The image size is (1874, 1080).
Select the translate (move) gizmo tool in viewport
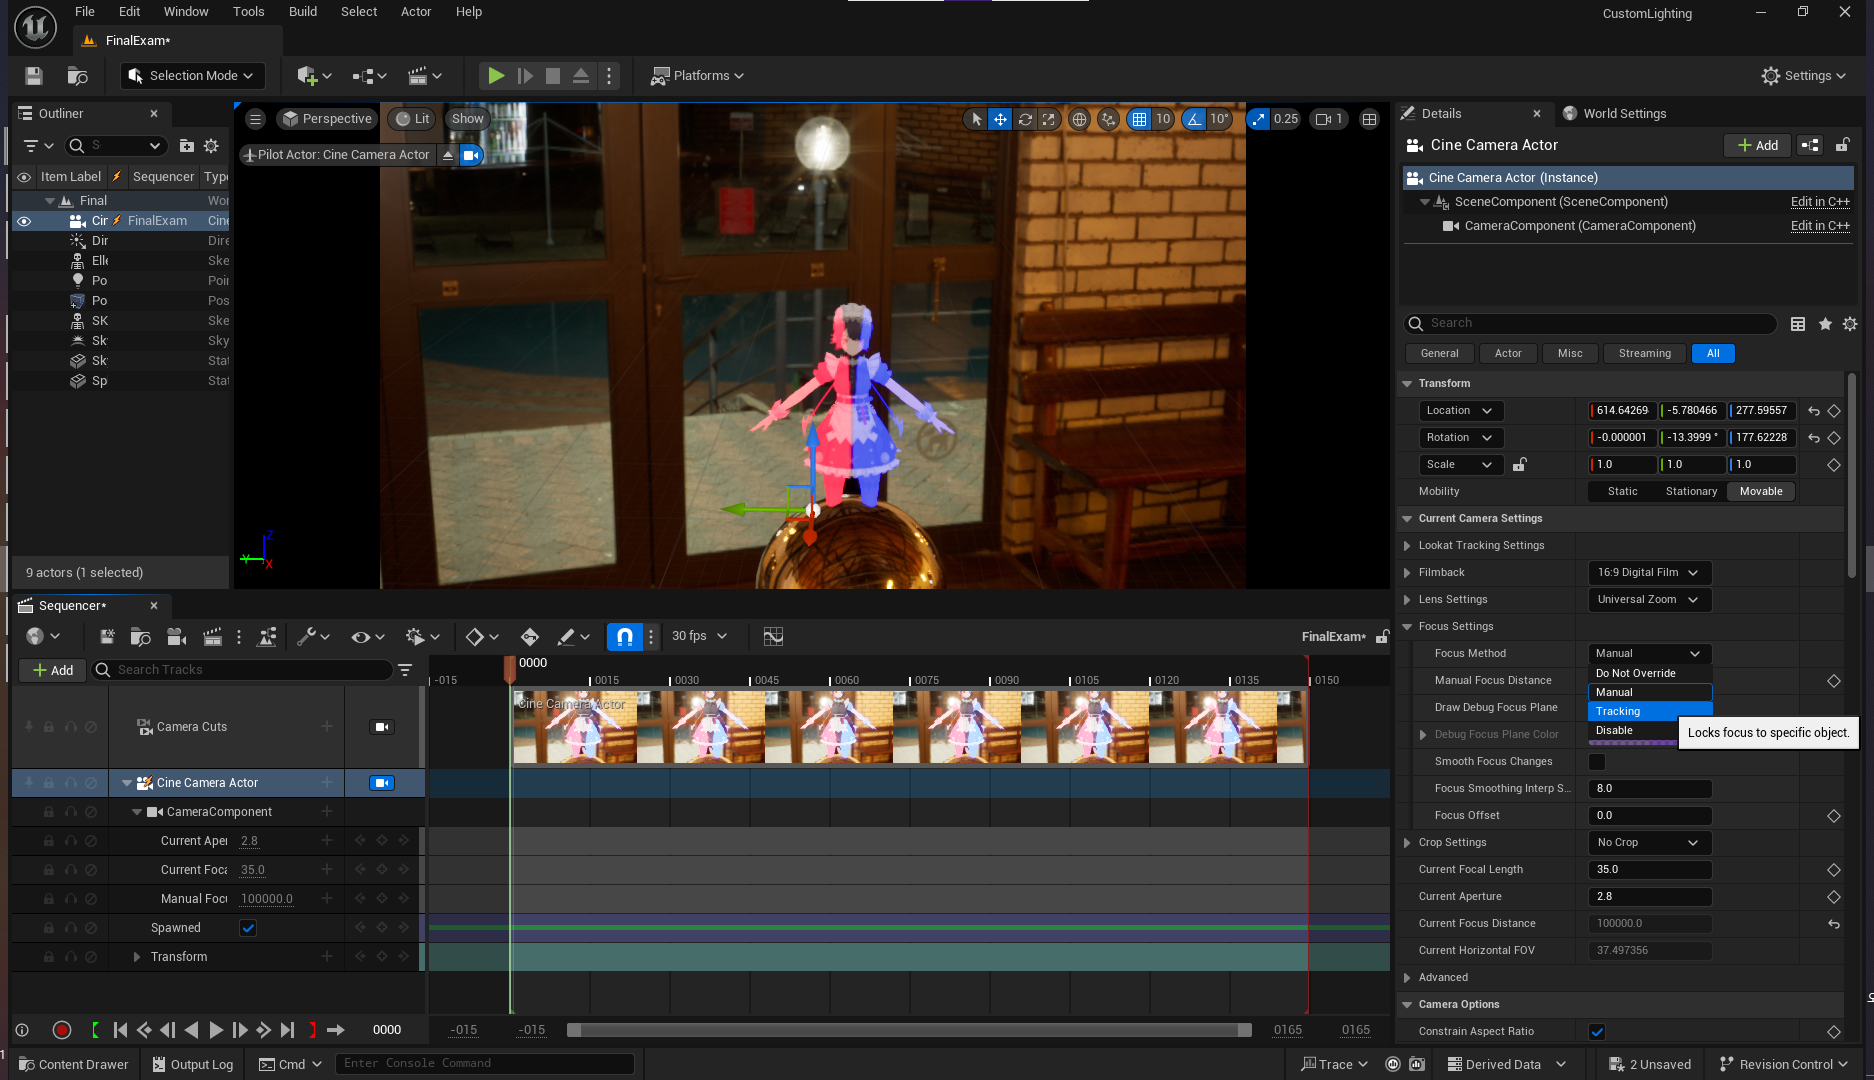click(x=1000, y=119)
